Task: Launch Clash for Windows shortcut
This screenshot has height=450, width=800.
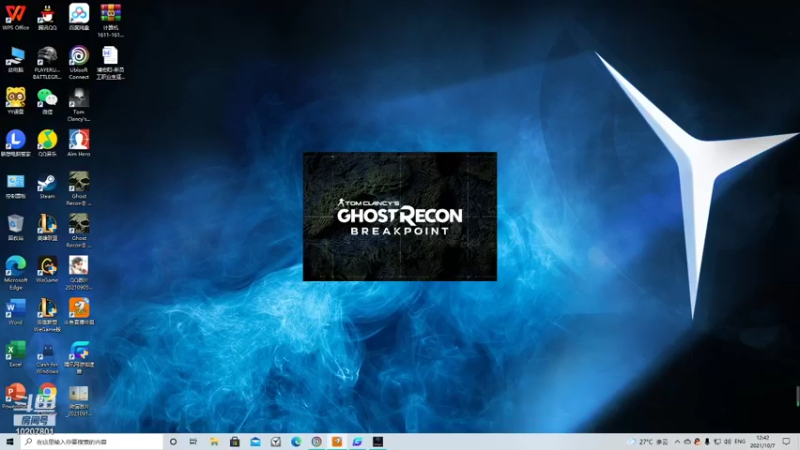Action: (47, 357)
